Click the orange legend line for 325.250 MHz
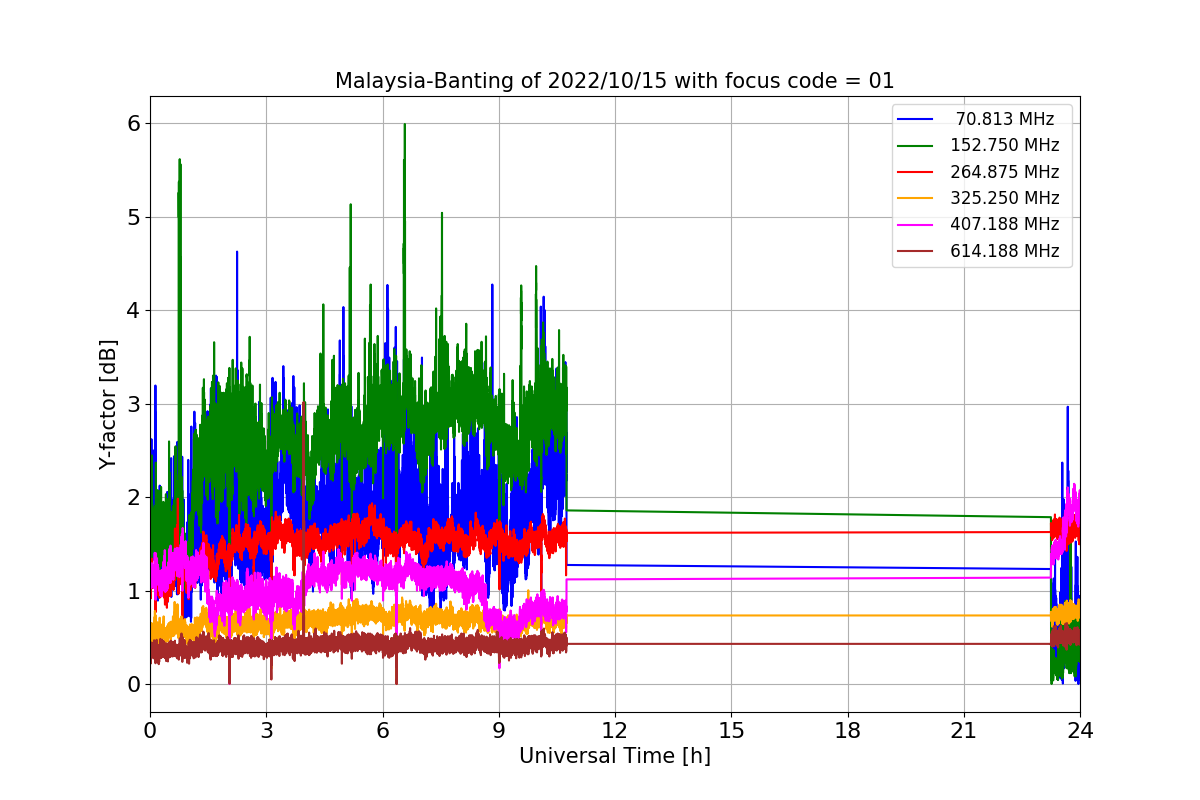This screenshot has height=800, width=1200. pyautogui.click(x=915, y=199)
